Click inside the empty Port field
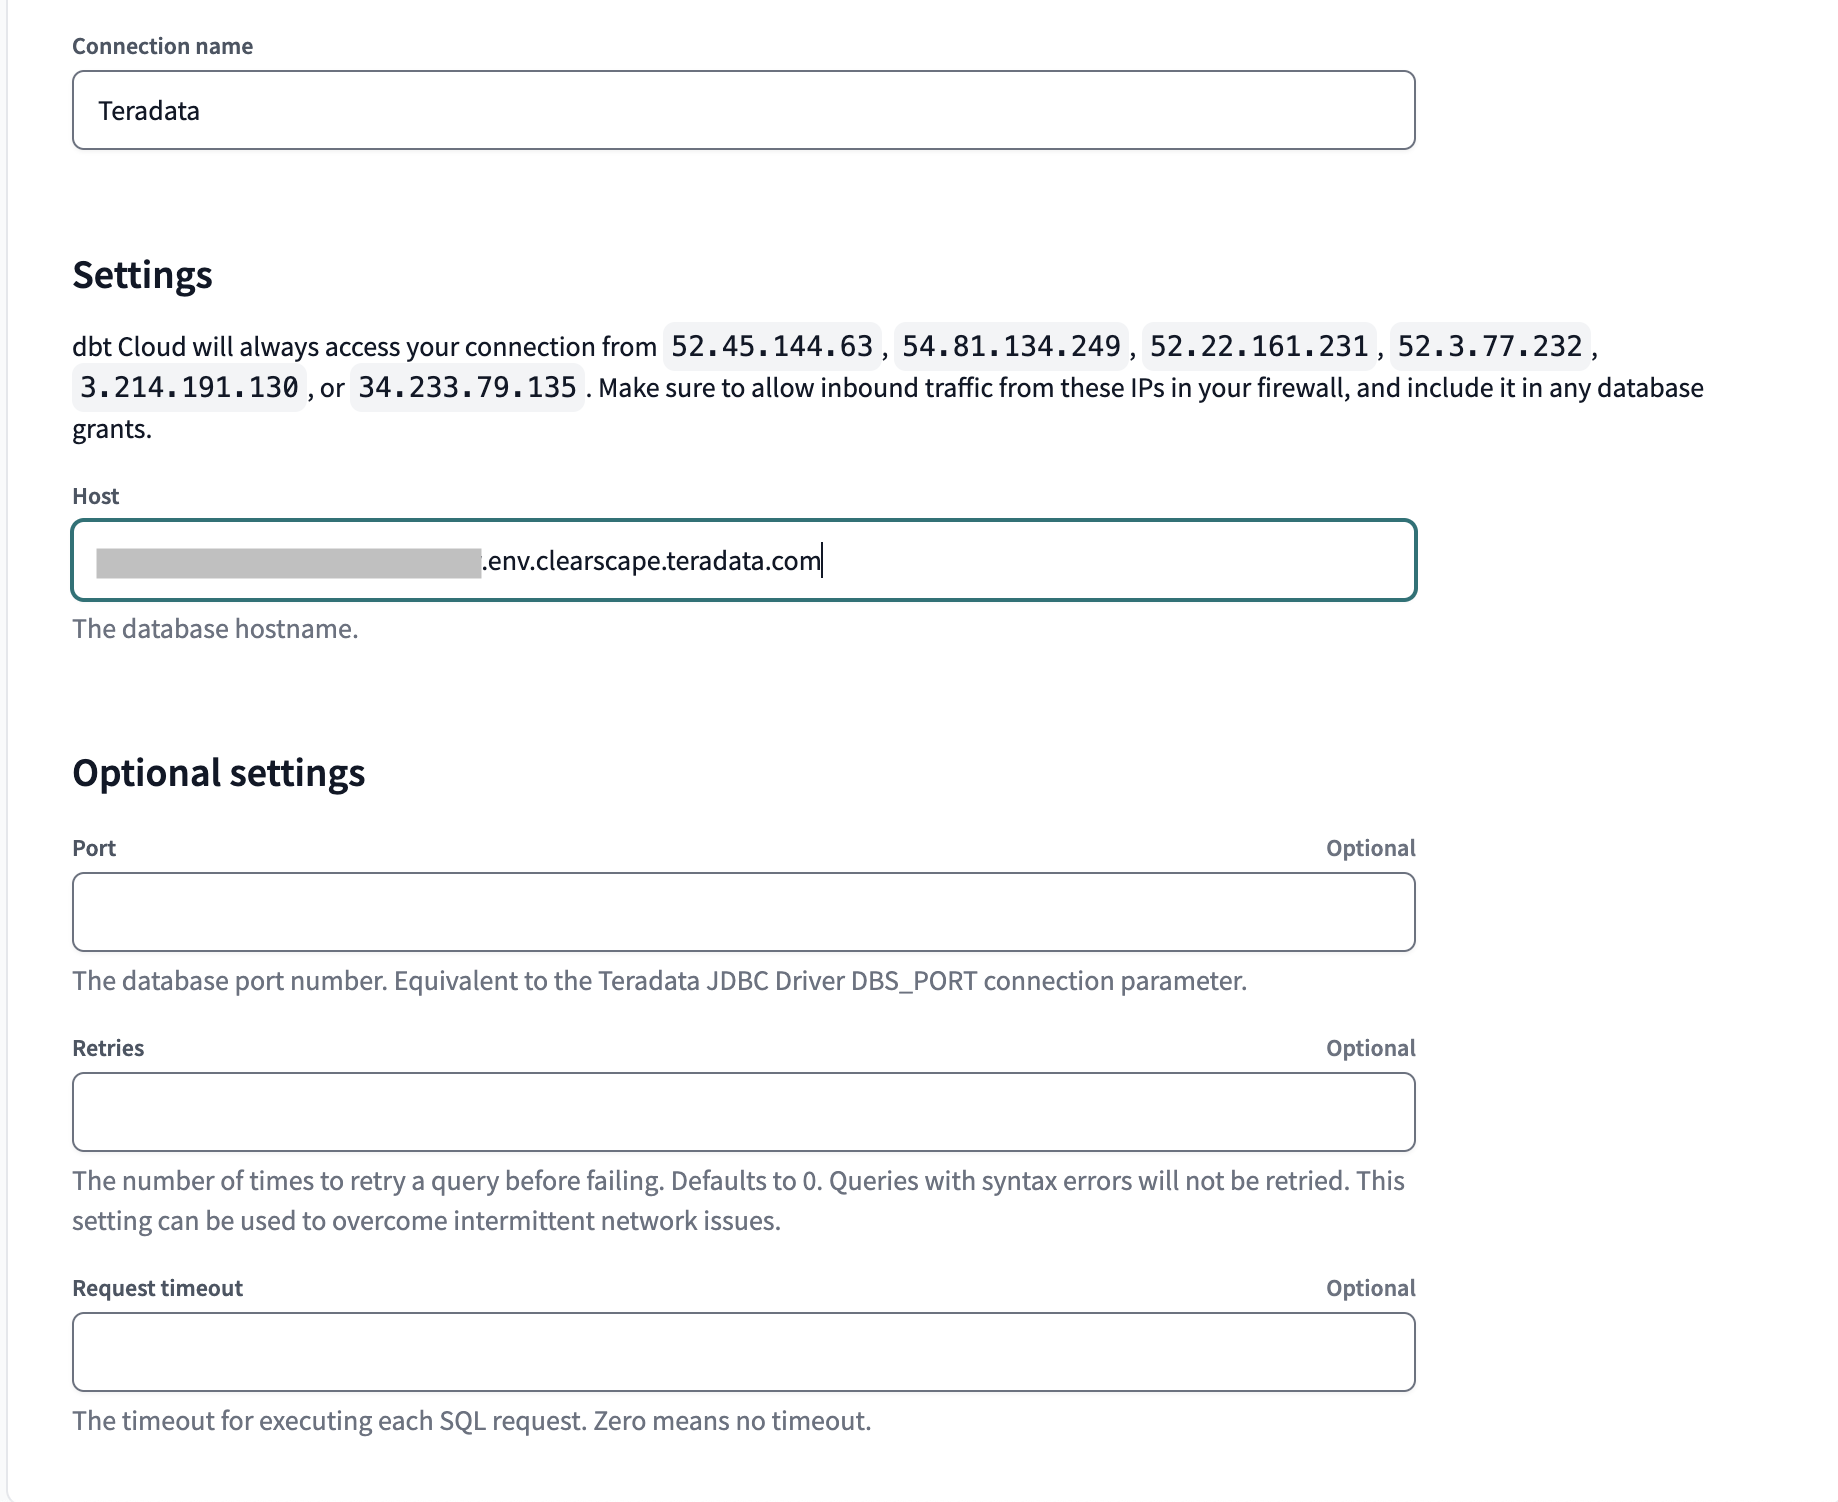1838x1502 pixels. coord(743,911)
